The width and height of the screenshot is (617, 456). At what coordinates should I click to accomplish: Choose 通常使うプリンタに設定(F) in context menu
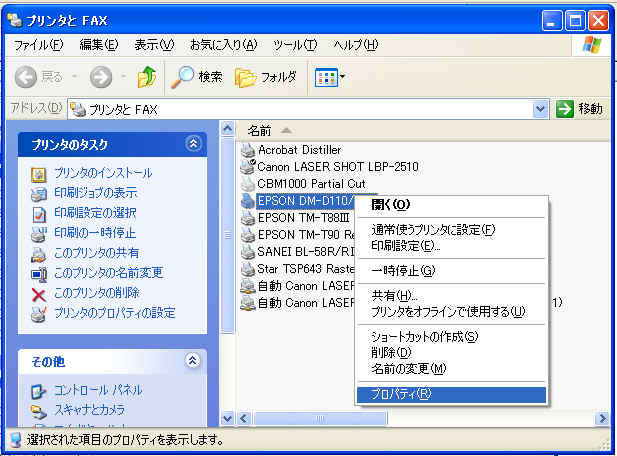pos(451,229)
